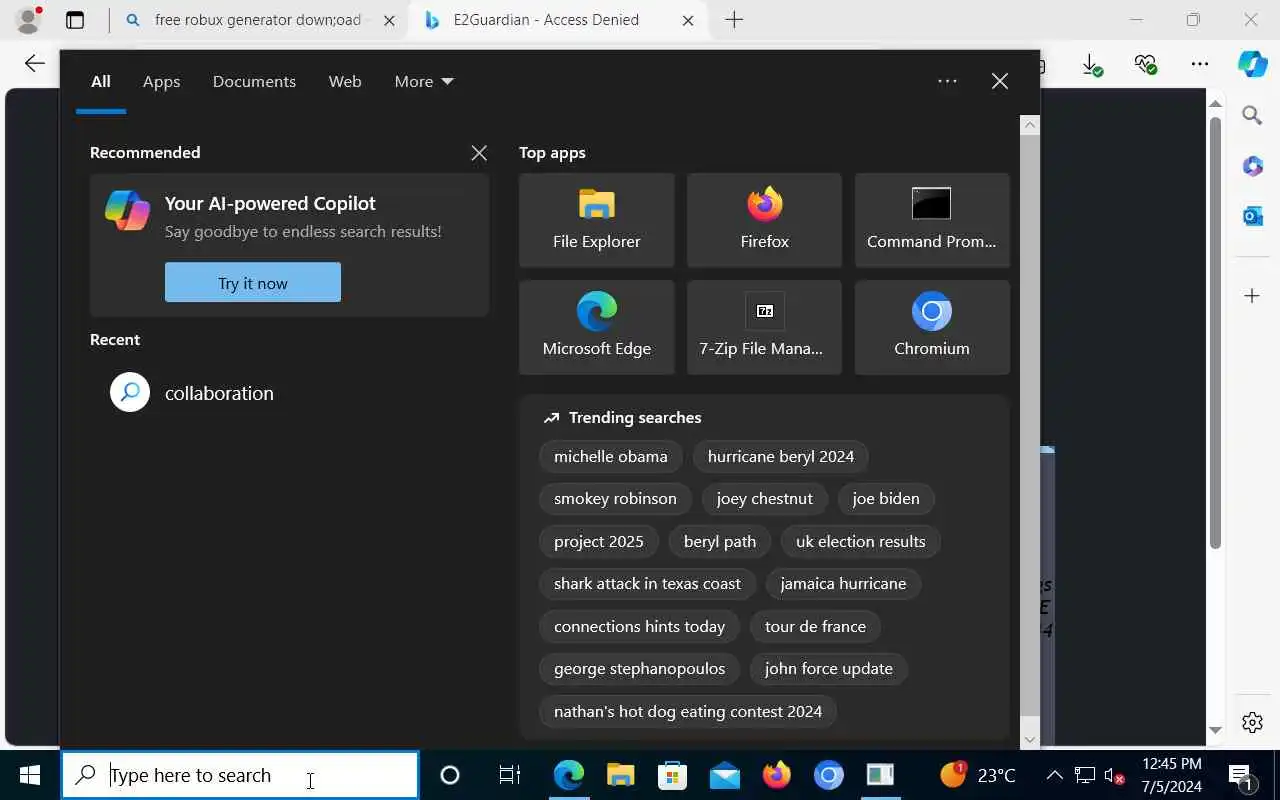
Task: Click the muted volume tray icon
Action: pos(1114,775)
